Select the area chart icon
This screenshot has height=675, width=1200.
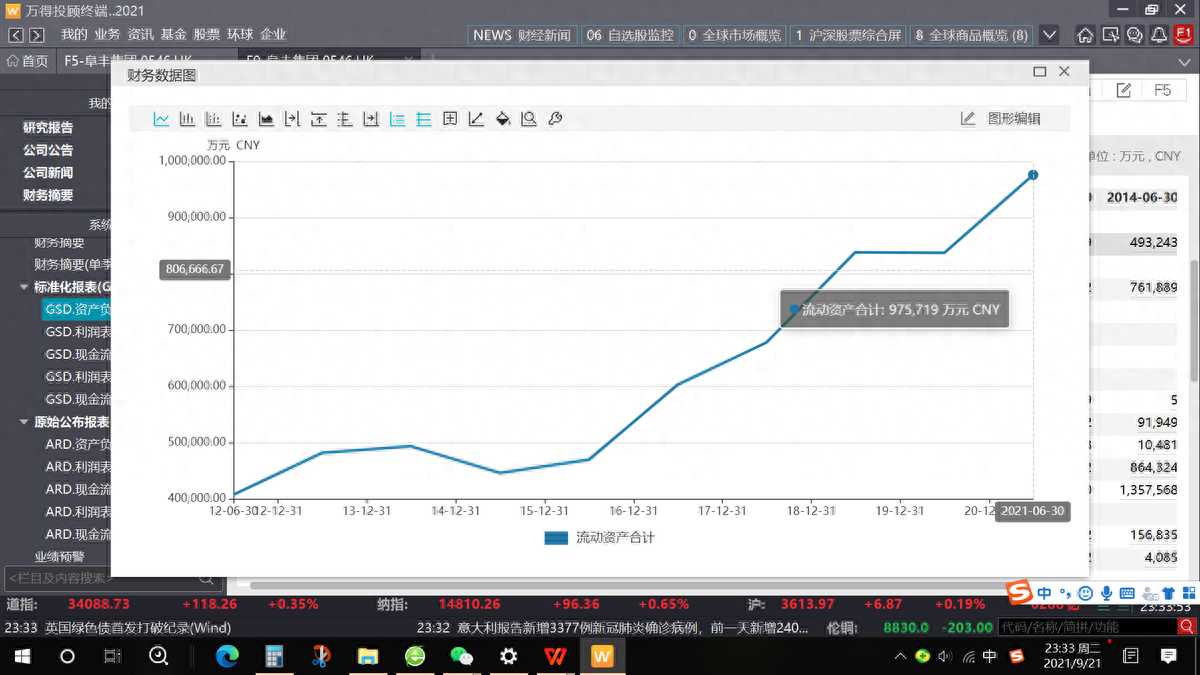[266, 119]
